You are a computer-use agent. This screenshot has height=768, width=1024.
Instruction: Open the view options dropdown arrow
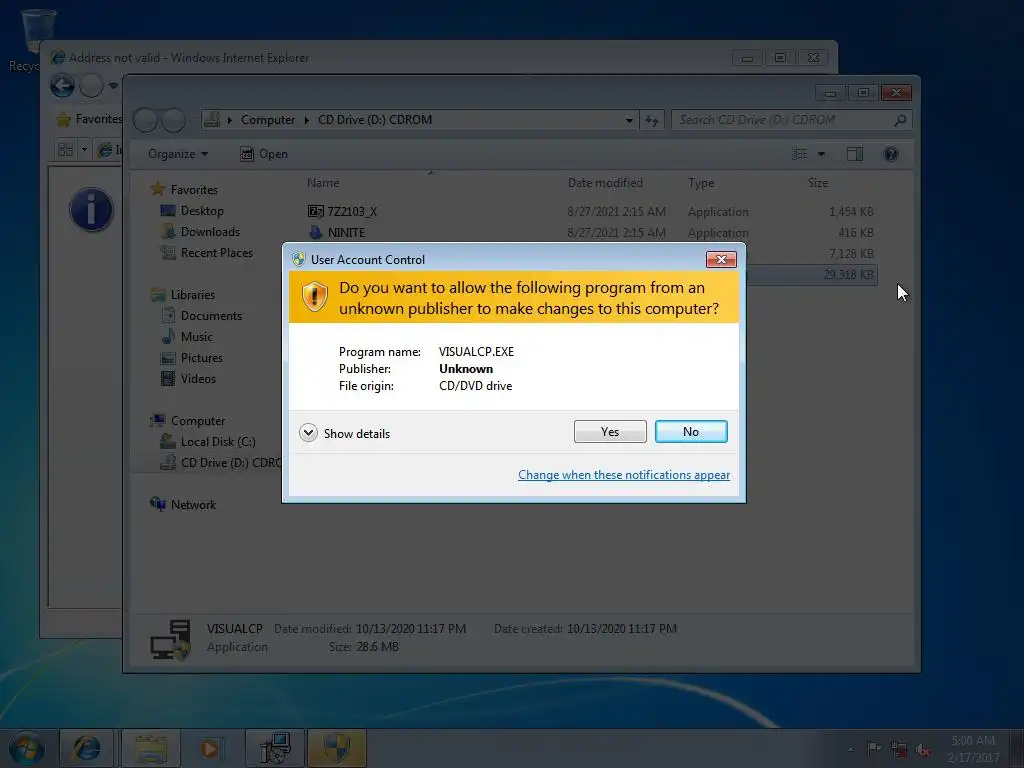point(821,154)
